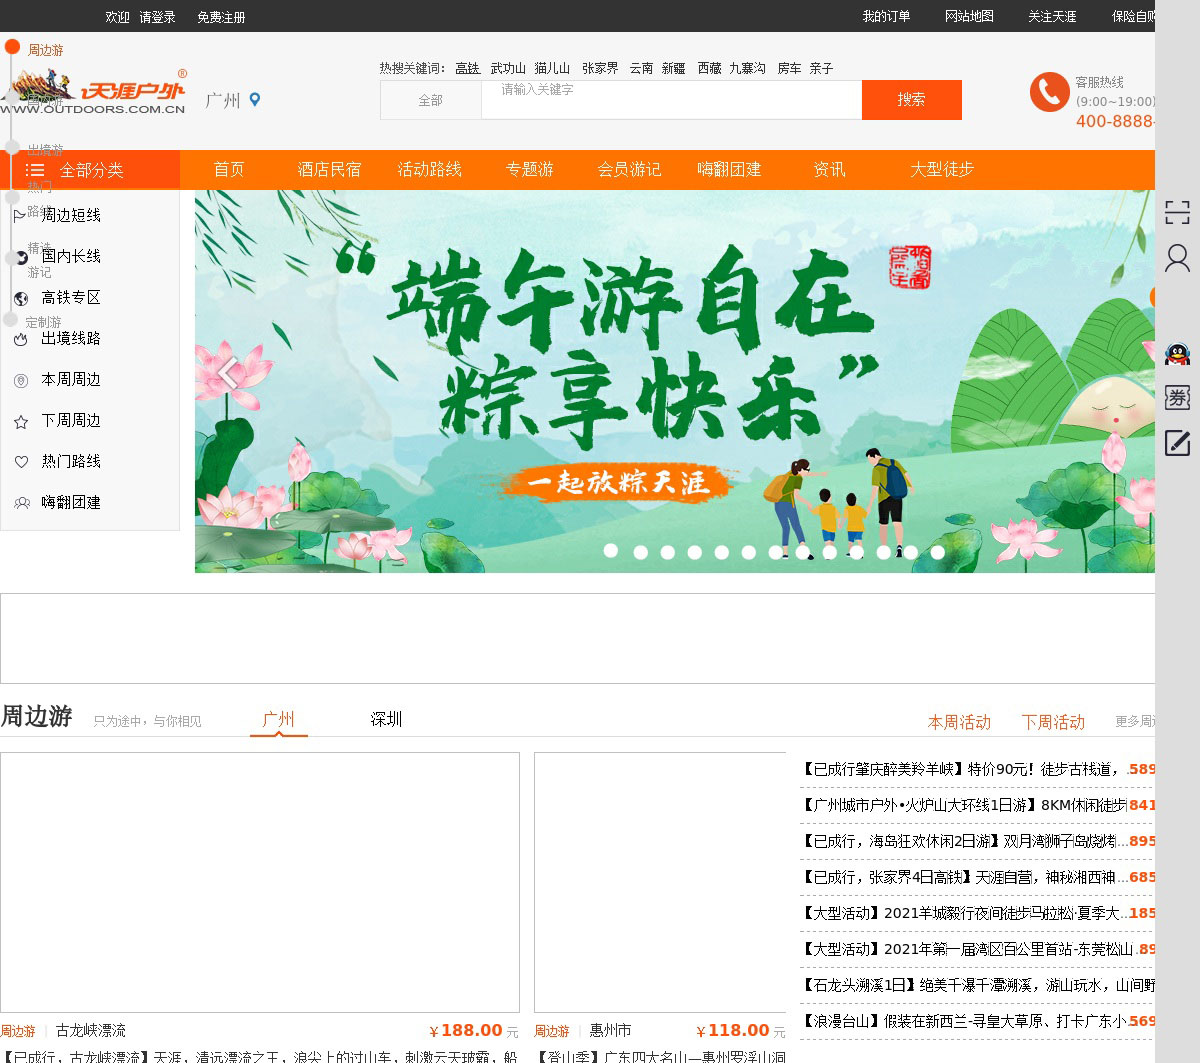Select the last banner carousel dot

click(937, 551)
